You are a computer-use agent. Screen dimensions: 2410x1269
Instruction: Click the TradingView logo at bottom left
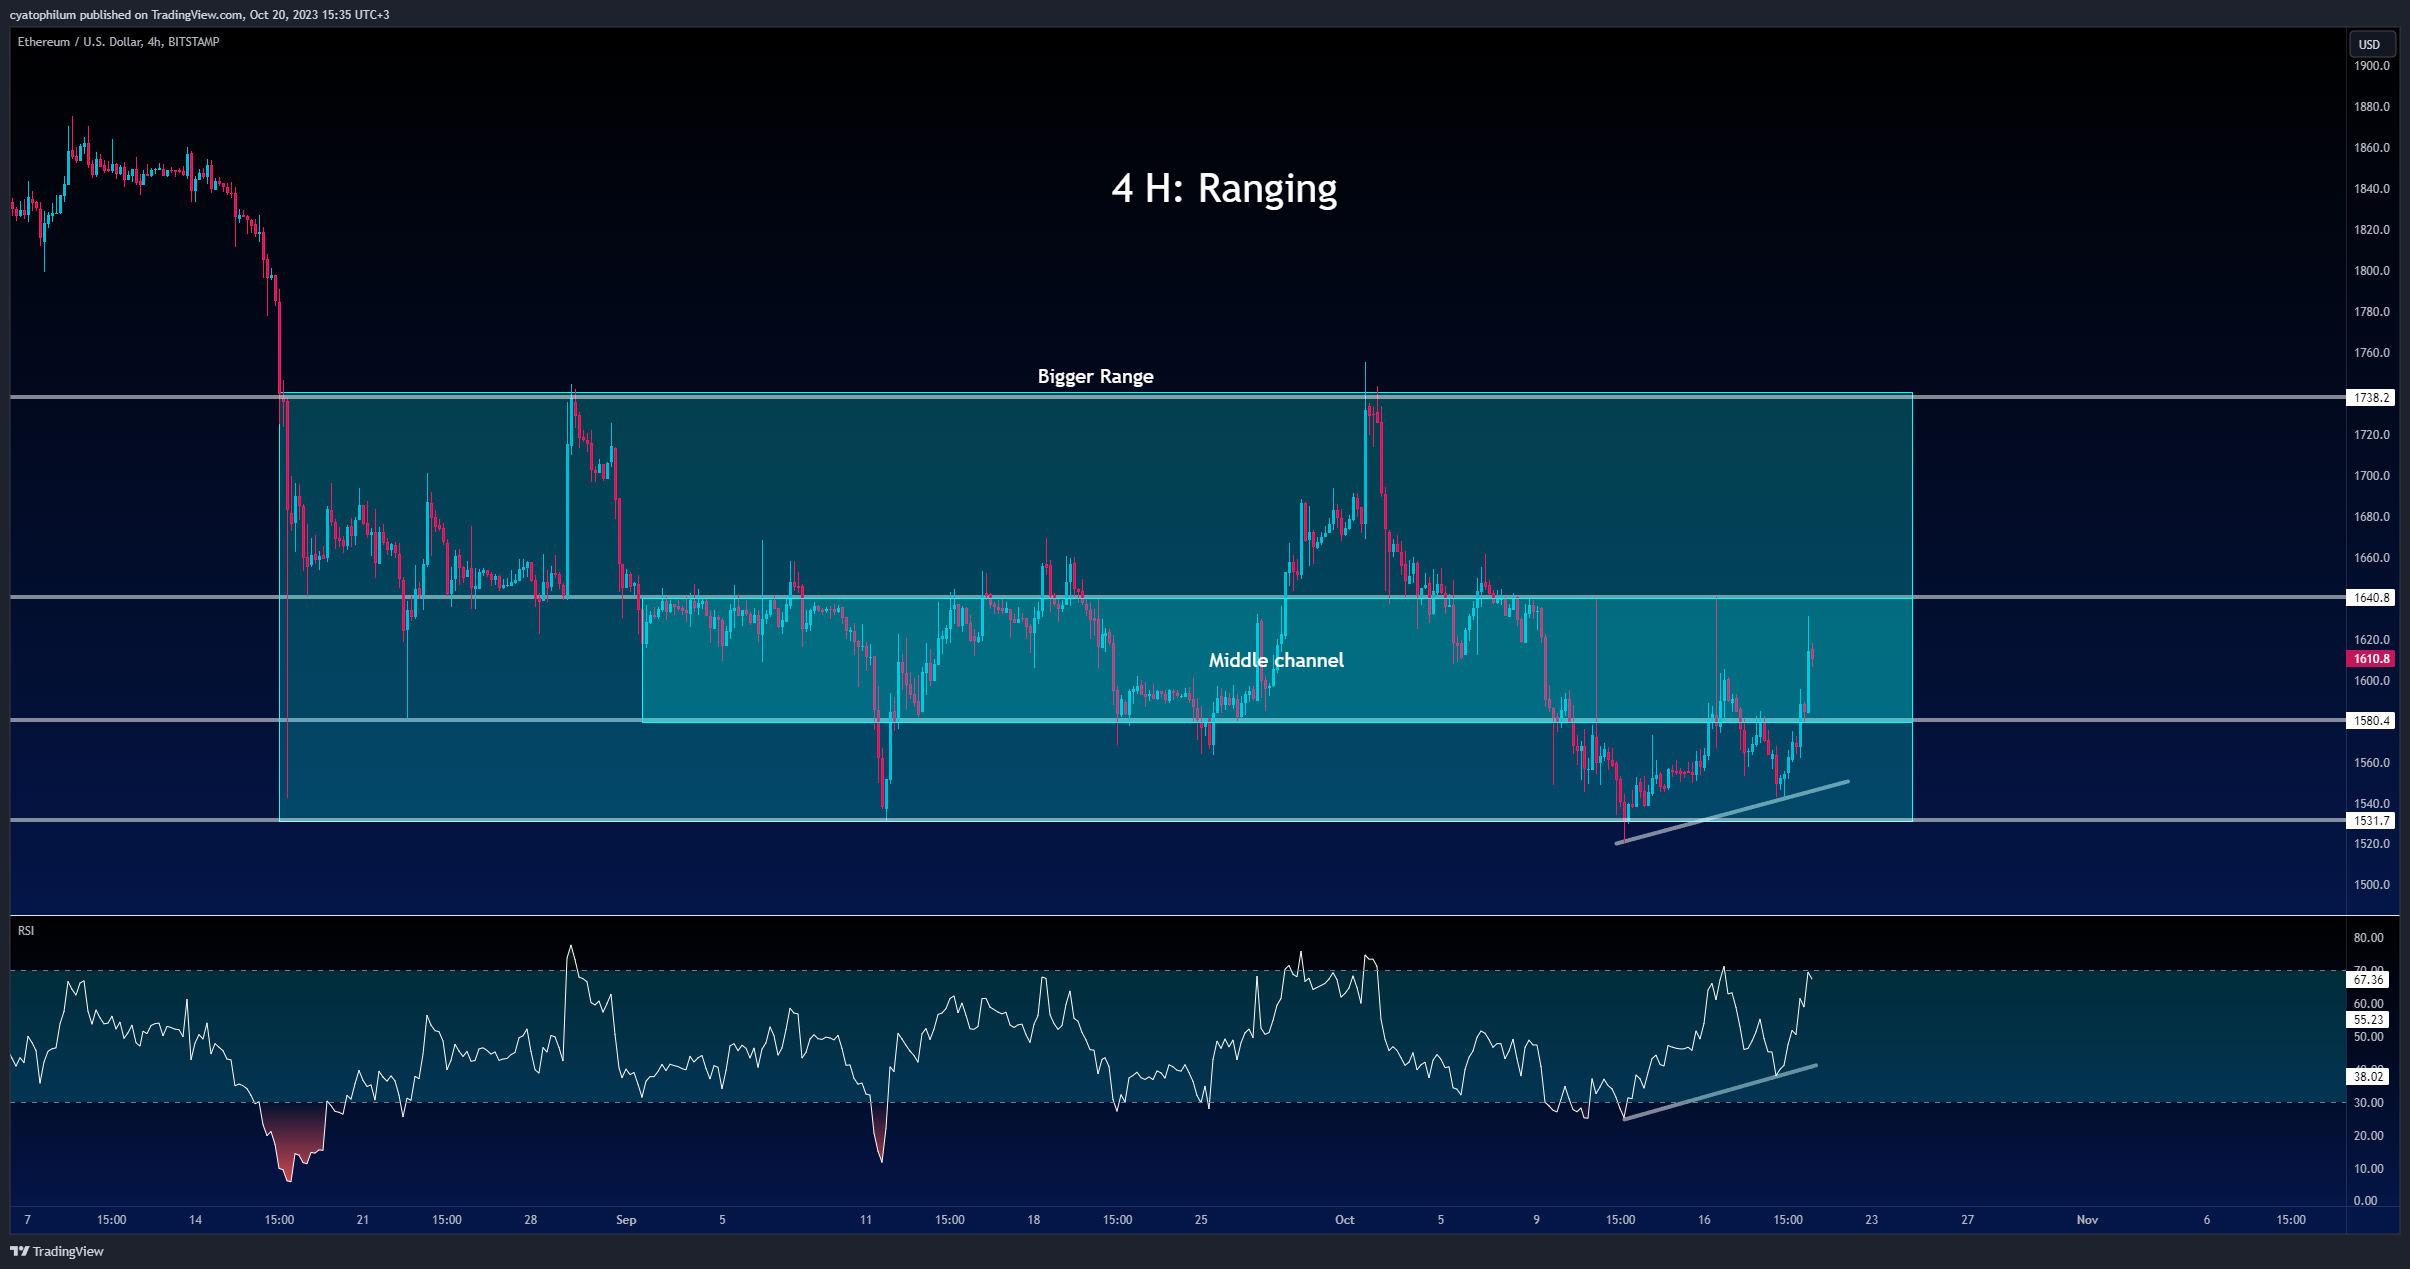[57, 1251]
